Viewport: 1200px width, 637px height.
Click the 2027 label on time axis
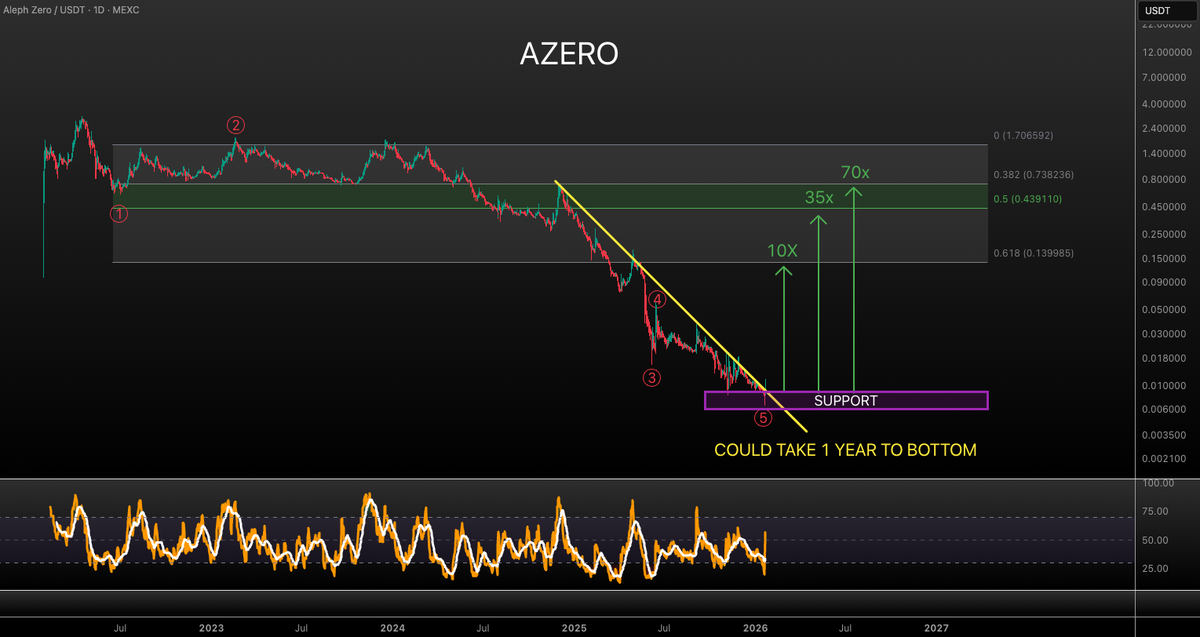click(936, 628)
